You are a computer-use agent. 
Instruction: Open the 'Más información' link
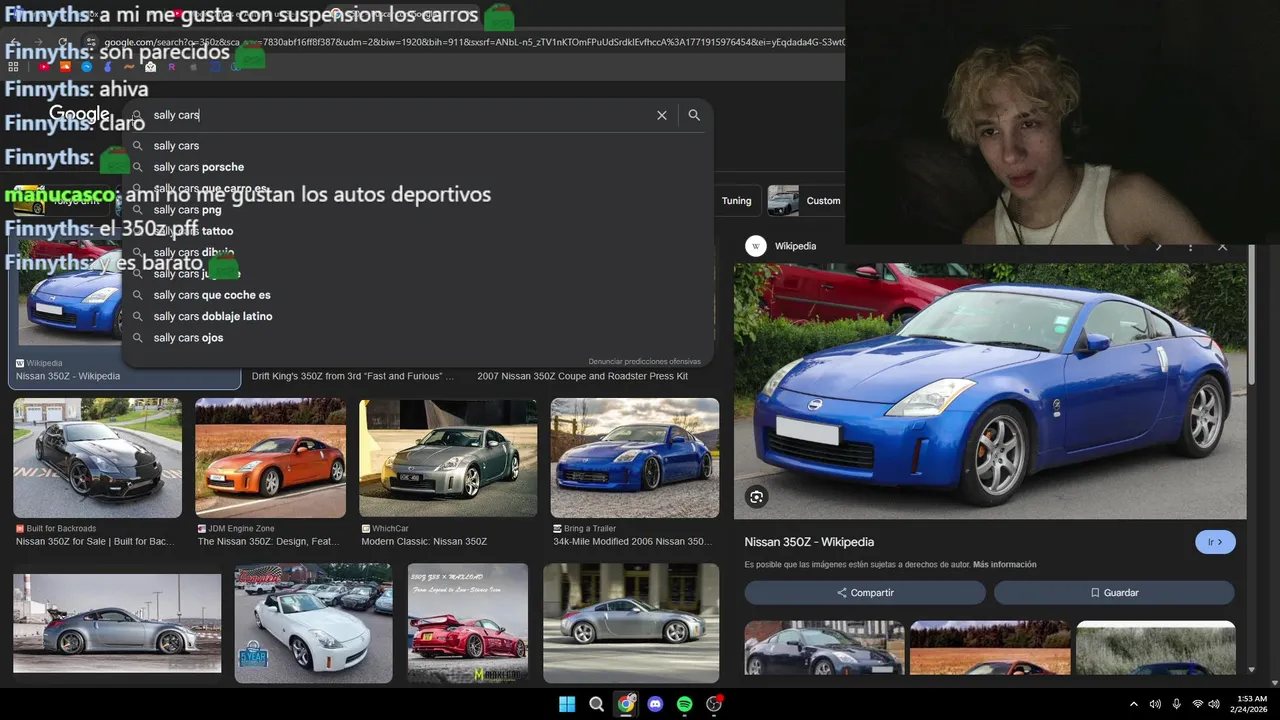pos(1004,564)
